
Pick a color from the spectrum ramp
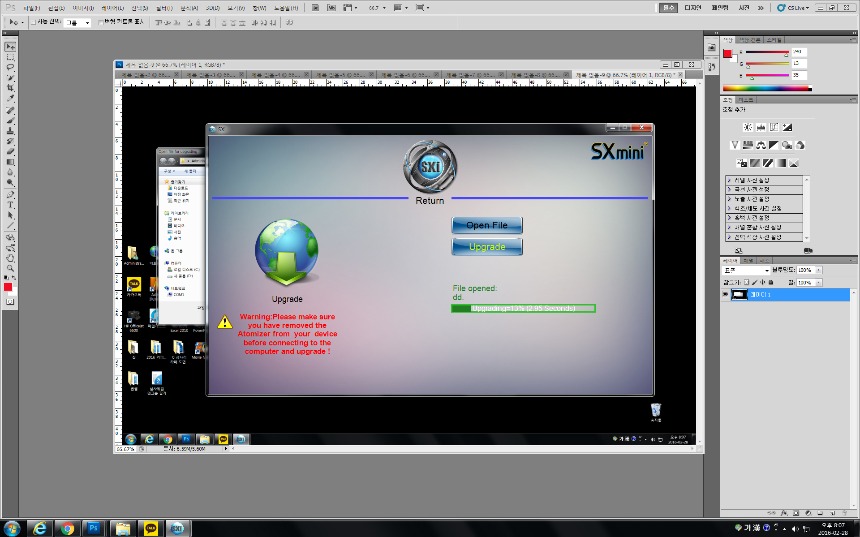point(767,88)
